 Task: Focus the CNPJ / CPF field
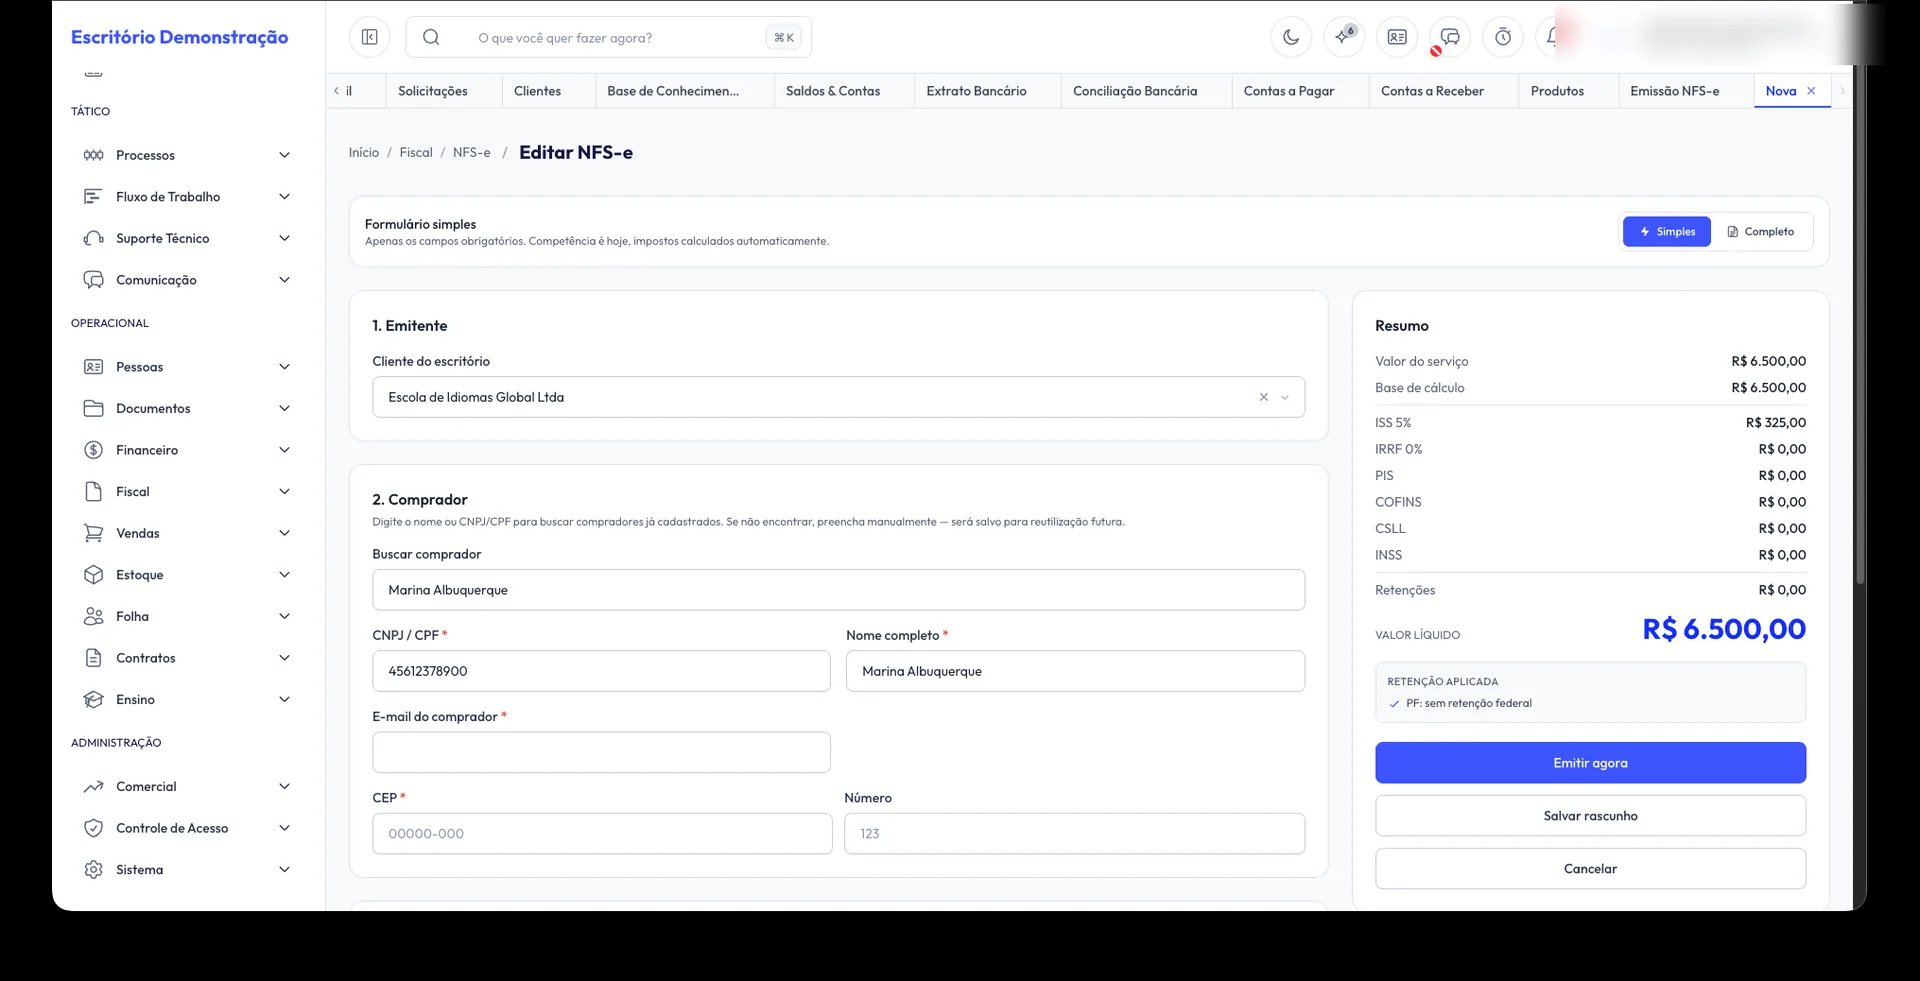[601, 671]
